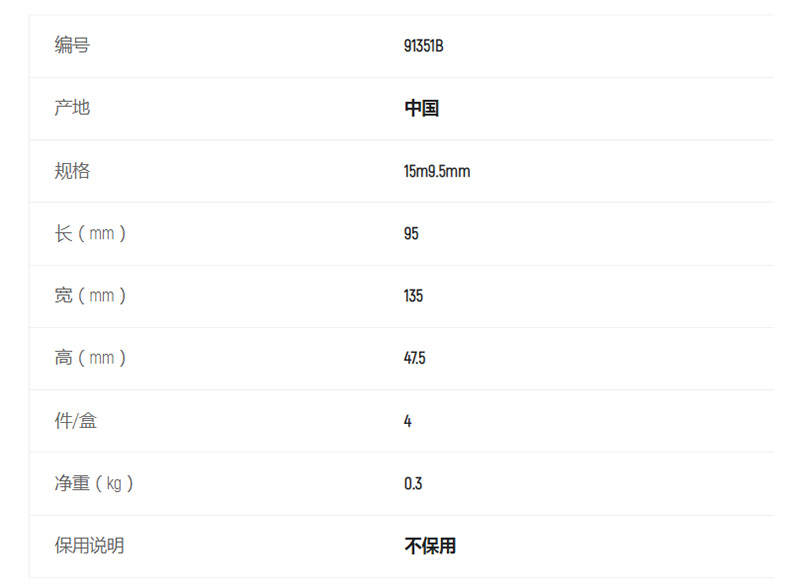The height and width of the screenshot is (588, 790).
Task: Select the spec value 15m9.5mm
Action: 437,171
